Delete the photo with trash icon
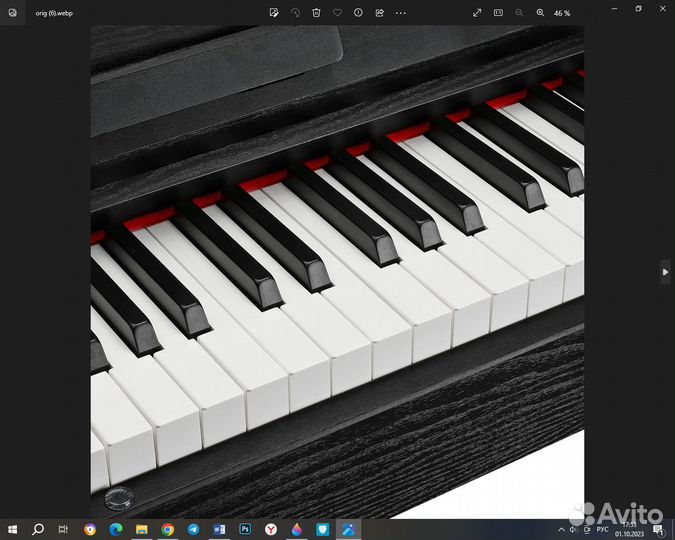This screenshot has width=675, height=540. pyautogui.click(x=316, y=13)
